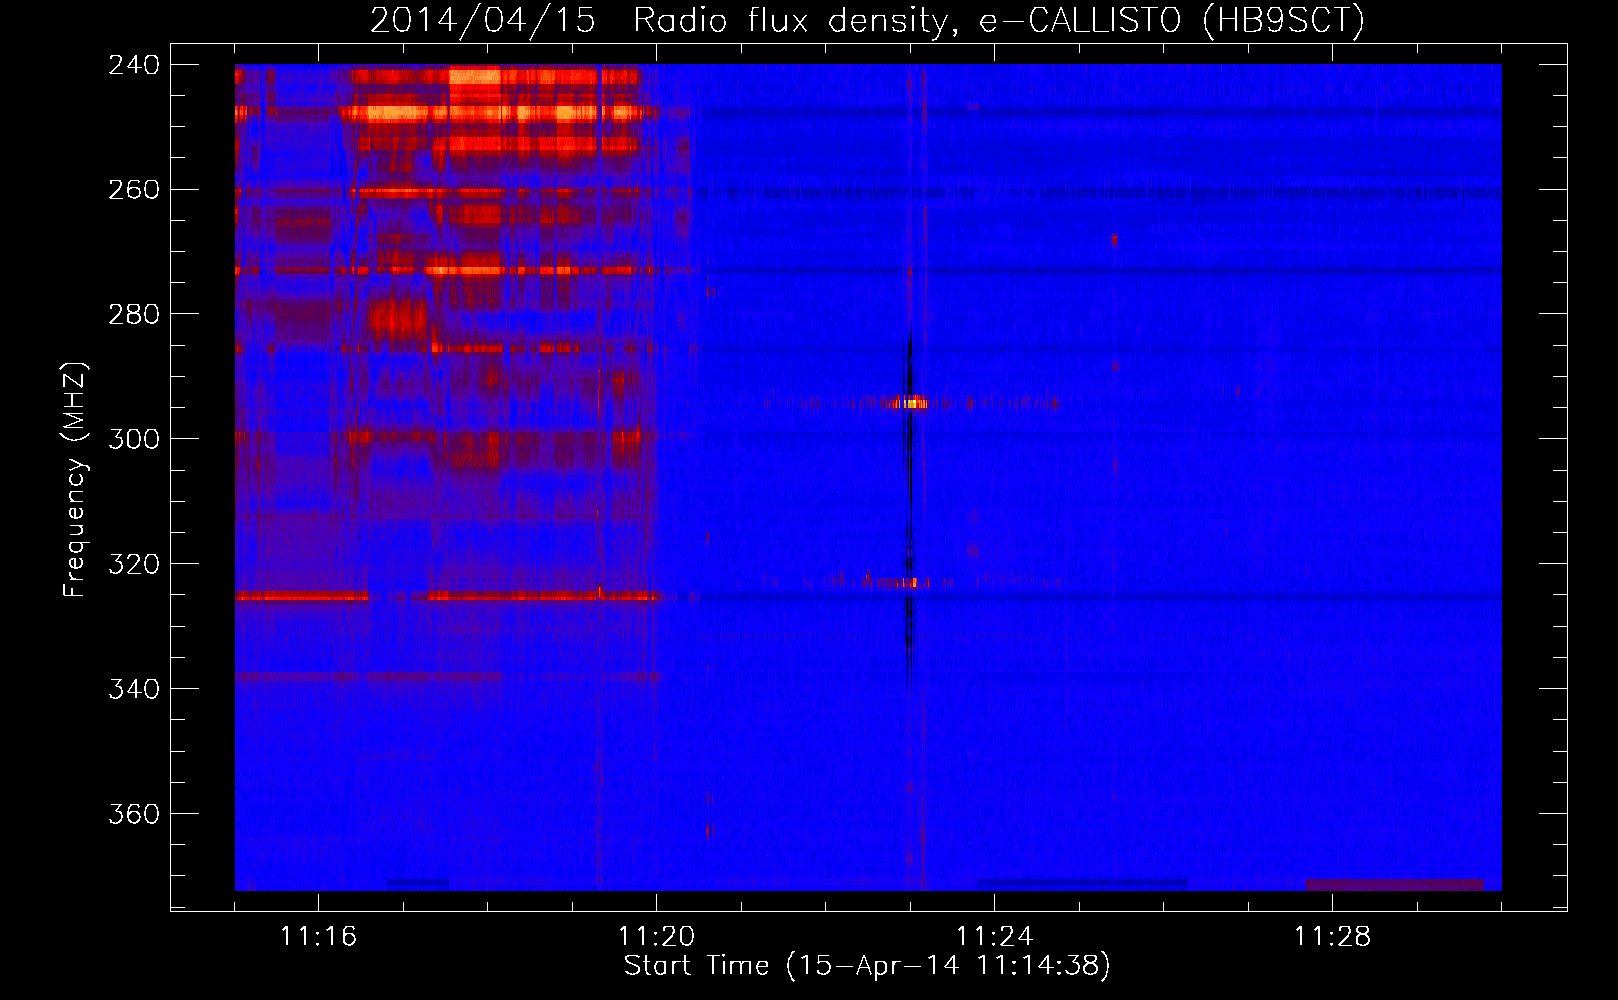Click the 300 frequency tick label
This screenshot has height=1000, width=1618.
click(134, 440)
